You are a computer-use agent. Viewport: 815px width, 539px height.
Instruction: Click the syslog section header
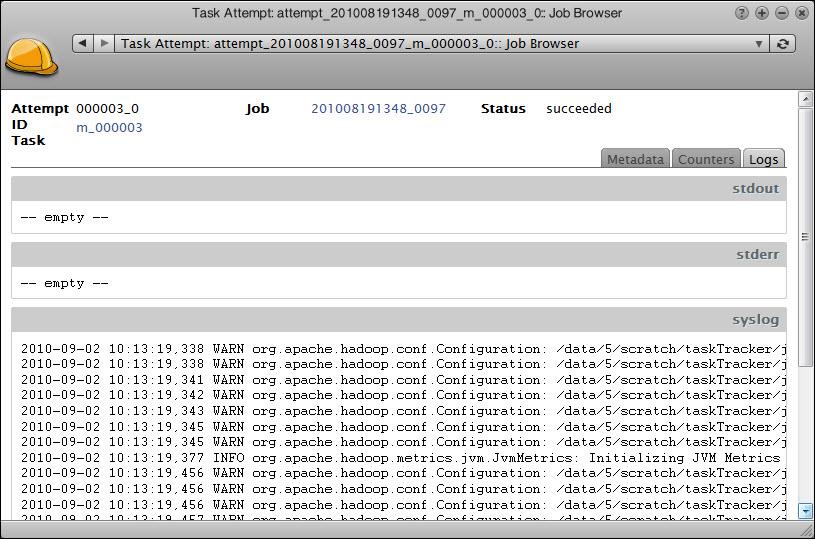click(x=398, y=319)
